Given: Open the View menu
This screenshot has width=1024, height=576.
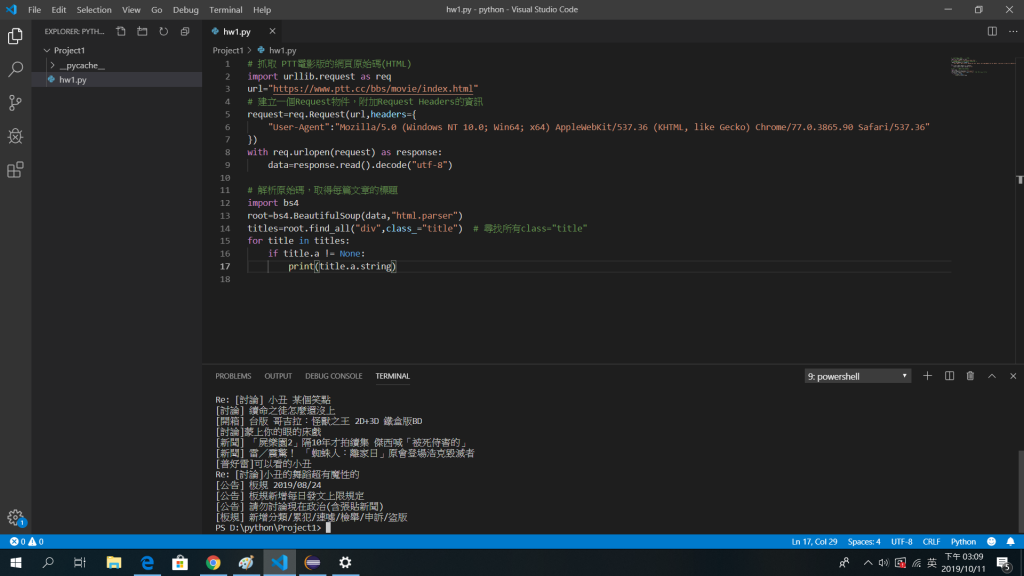Looking at the screenshot, I should [131, 10].
